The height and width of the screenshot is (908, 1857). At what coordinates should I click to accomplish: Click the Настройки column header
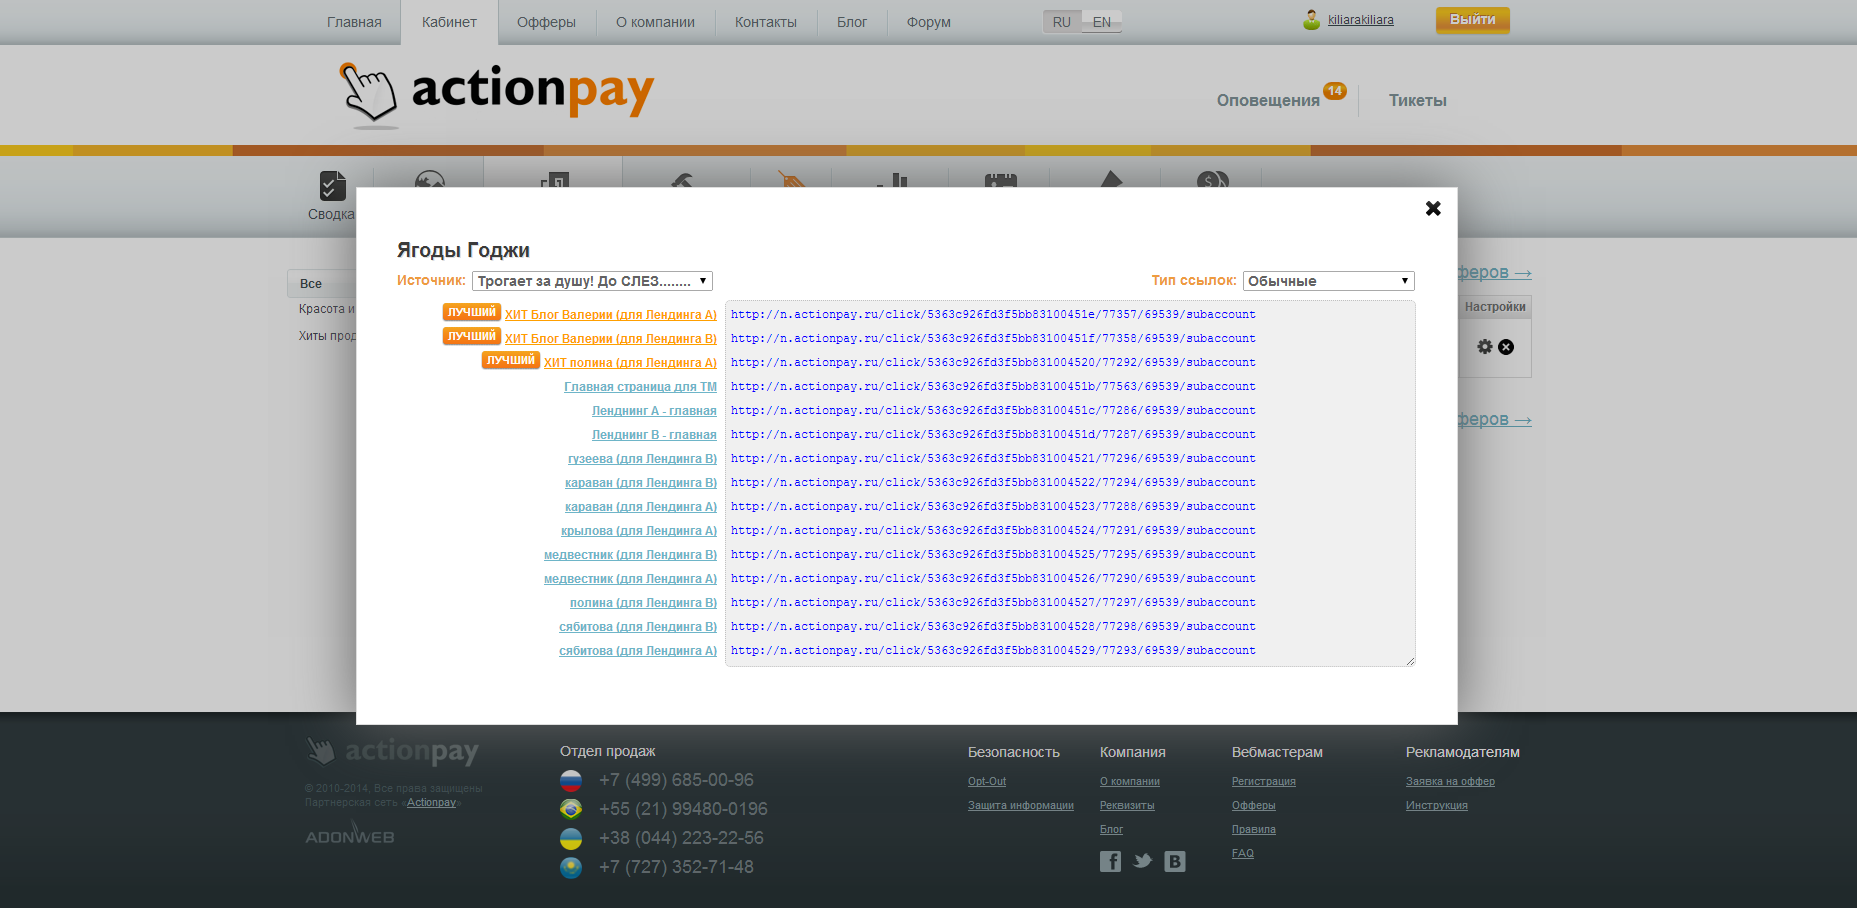1495,307
